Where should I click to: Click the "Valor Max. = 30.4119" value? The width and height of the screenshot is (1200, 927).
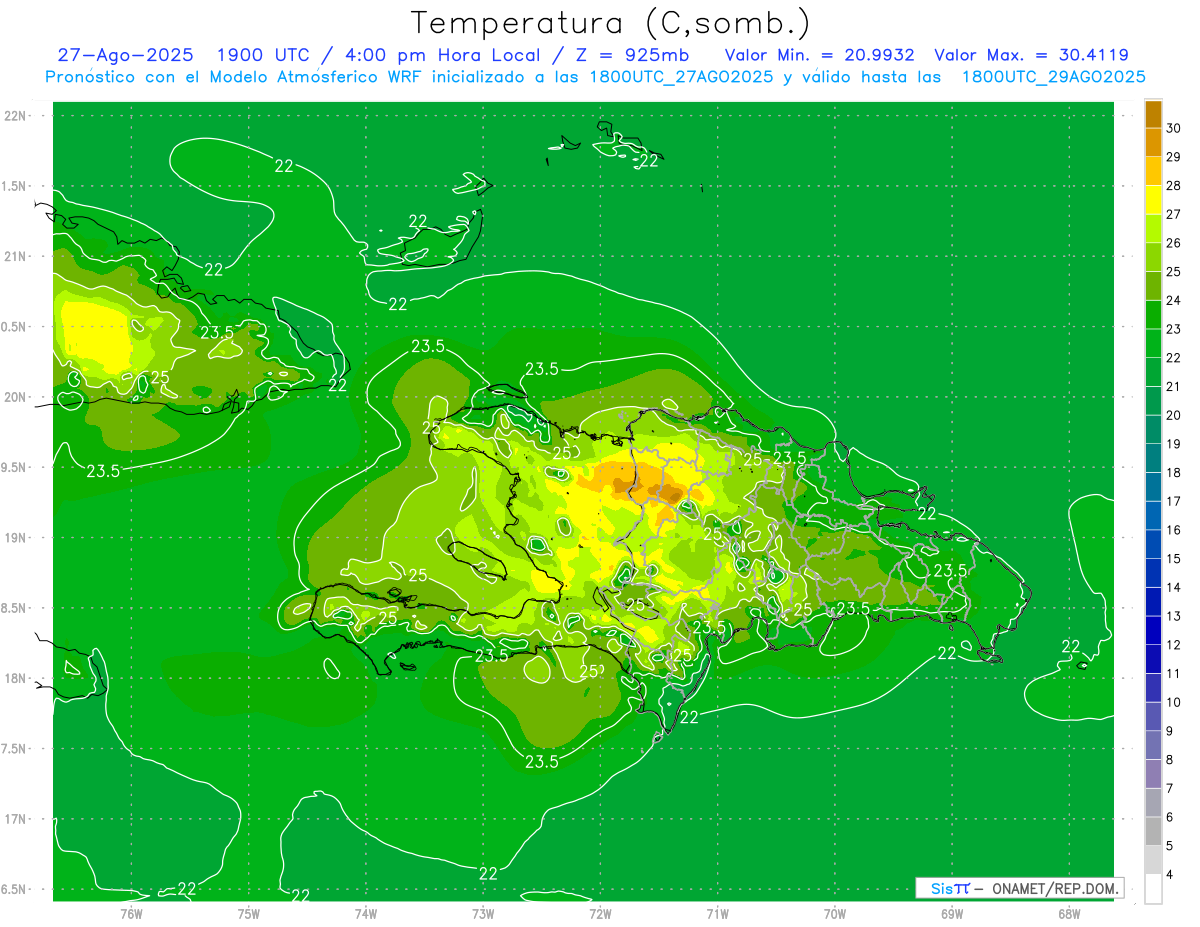1031,55
